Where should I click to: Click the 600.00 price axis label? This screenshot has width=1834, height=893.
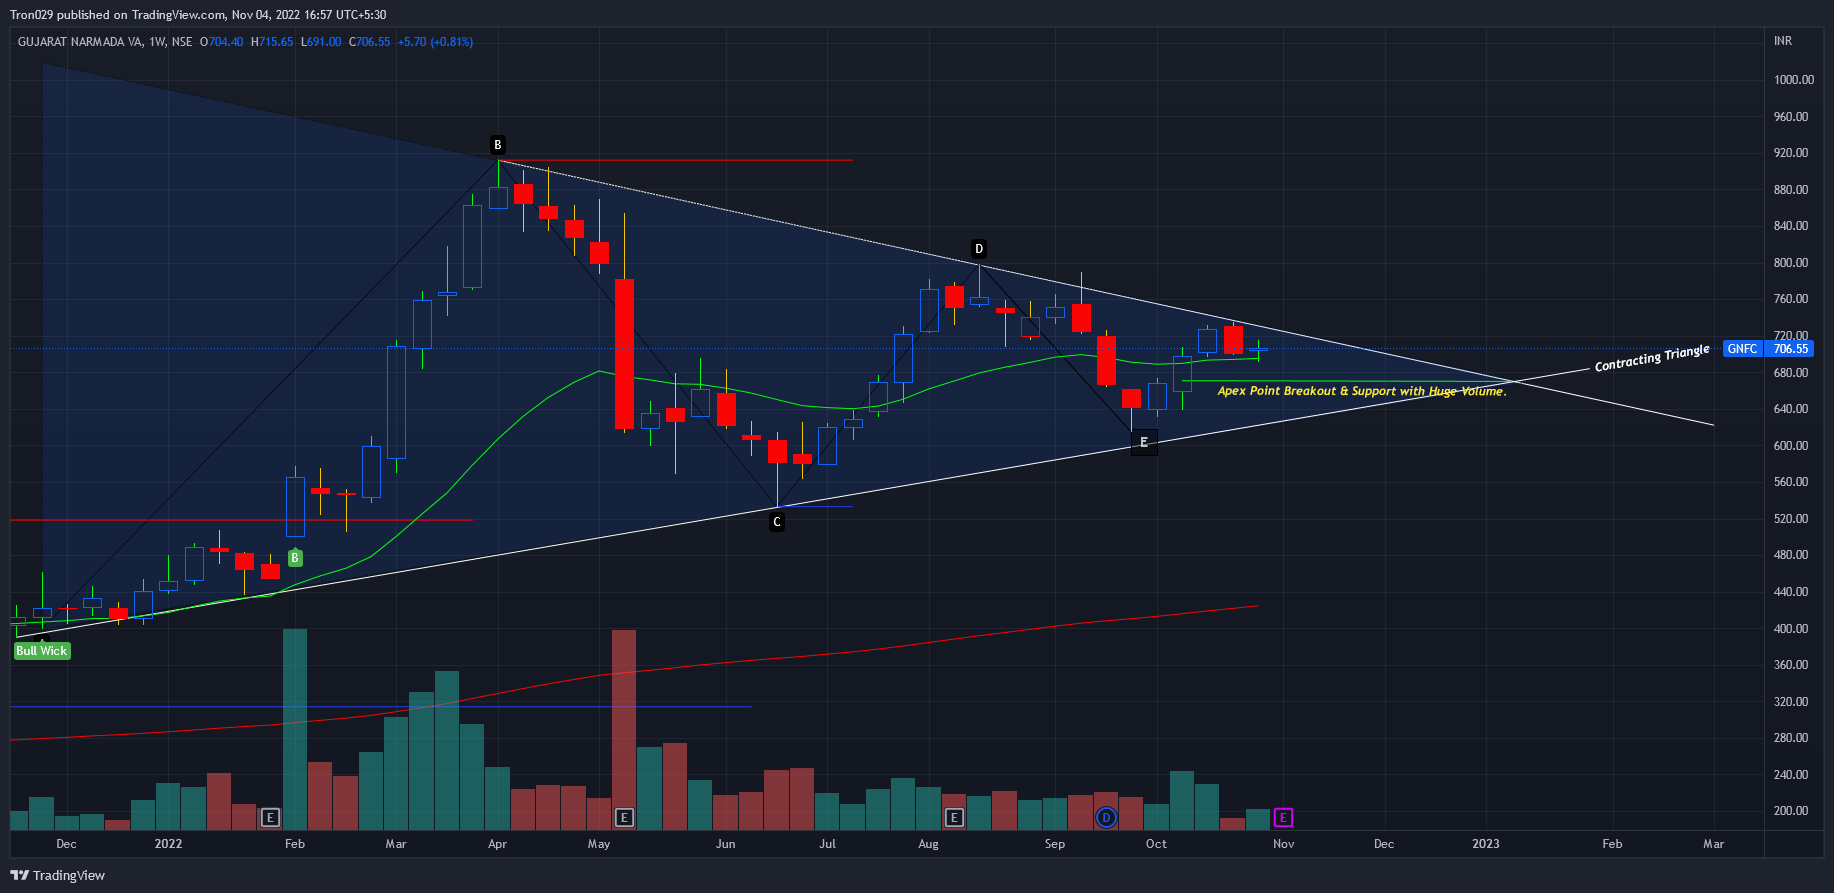pyautogui.click(x=1791, y=446)
